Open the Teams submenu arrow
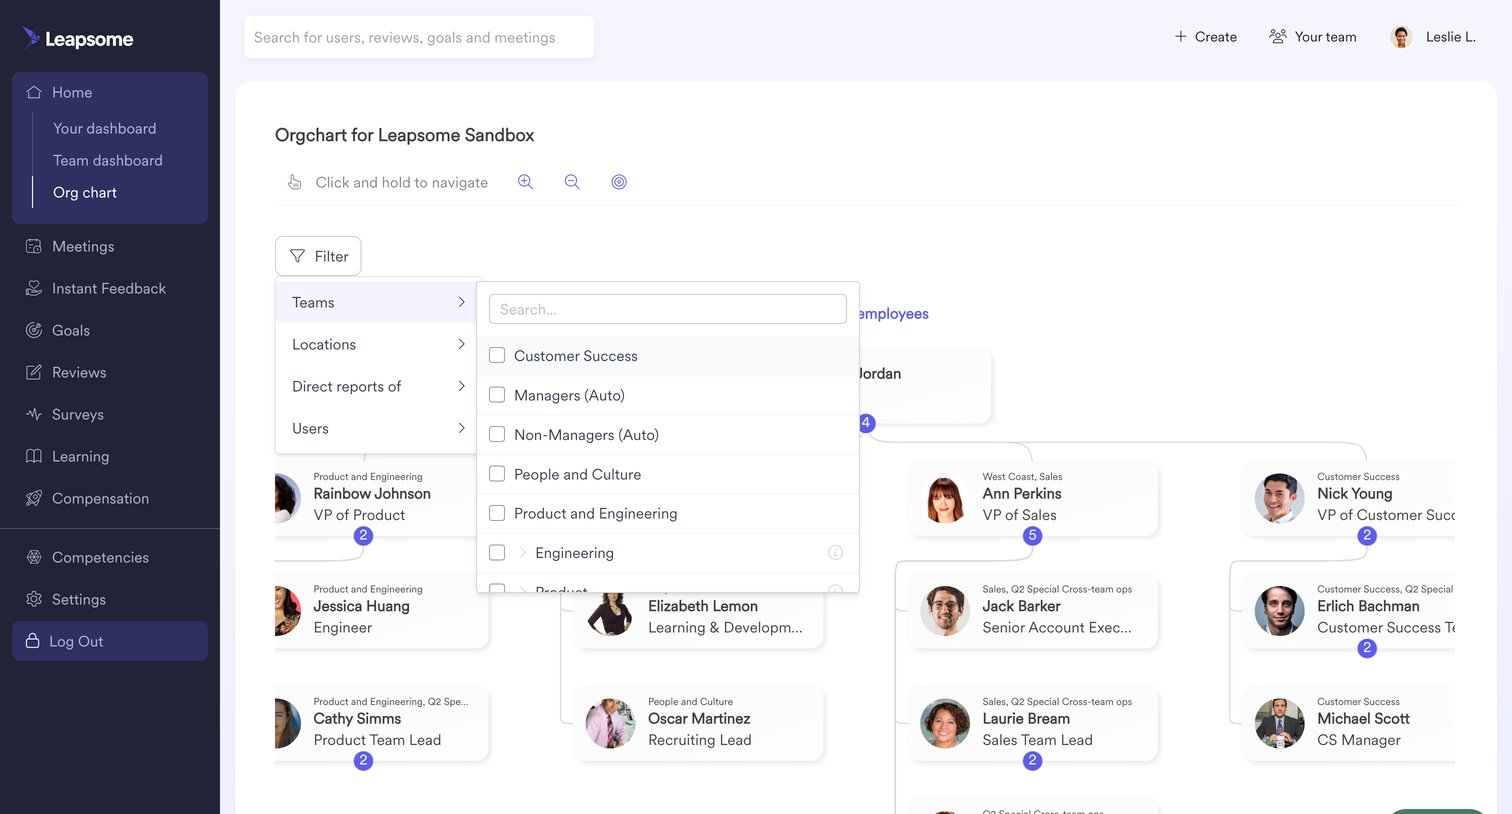This screenshot has width=1512, height=814. pyautogui.click(x=461, y=302)
